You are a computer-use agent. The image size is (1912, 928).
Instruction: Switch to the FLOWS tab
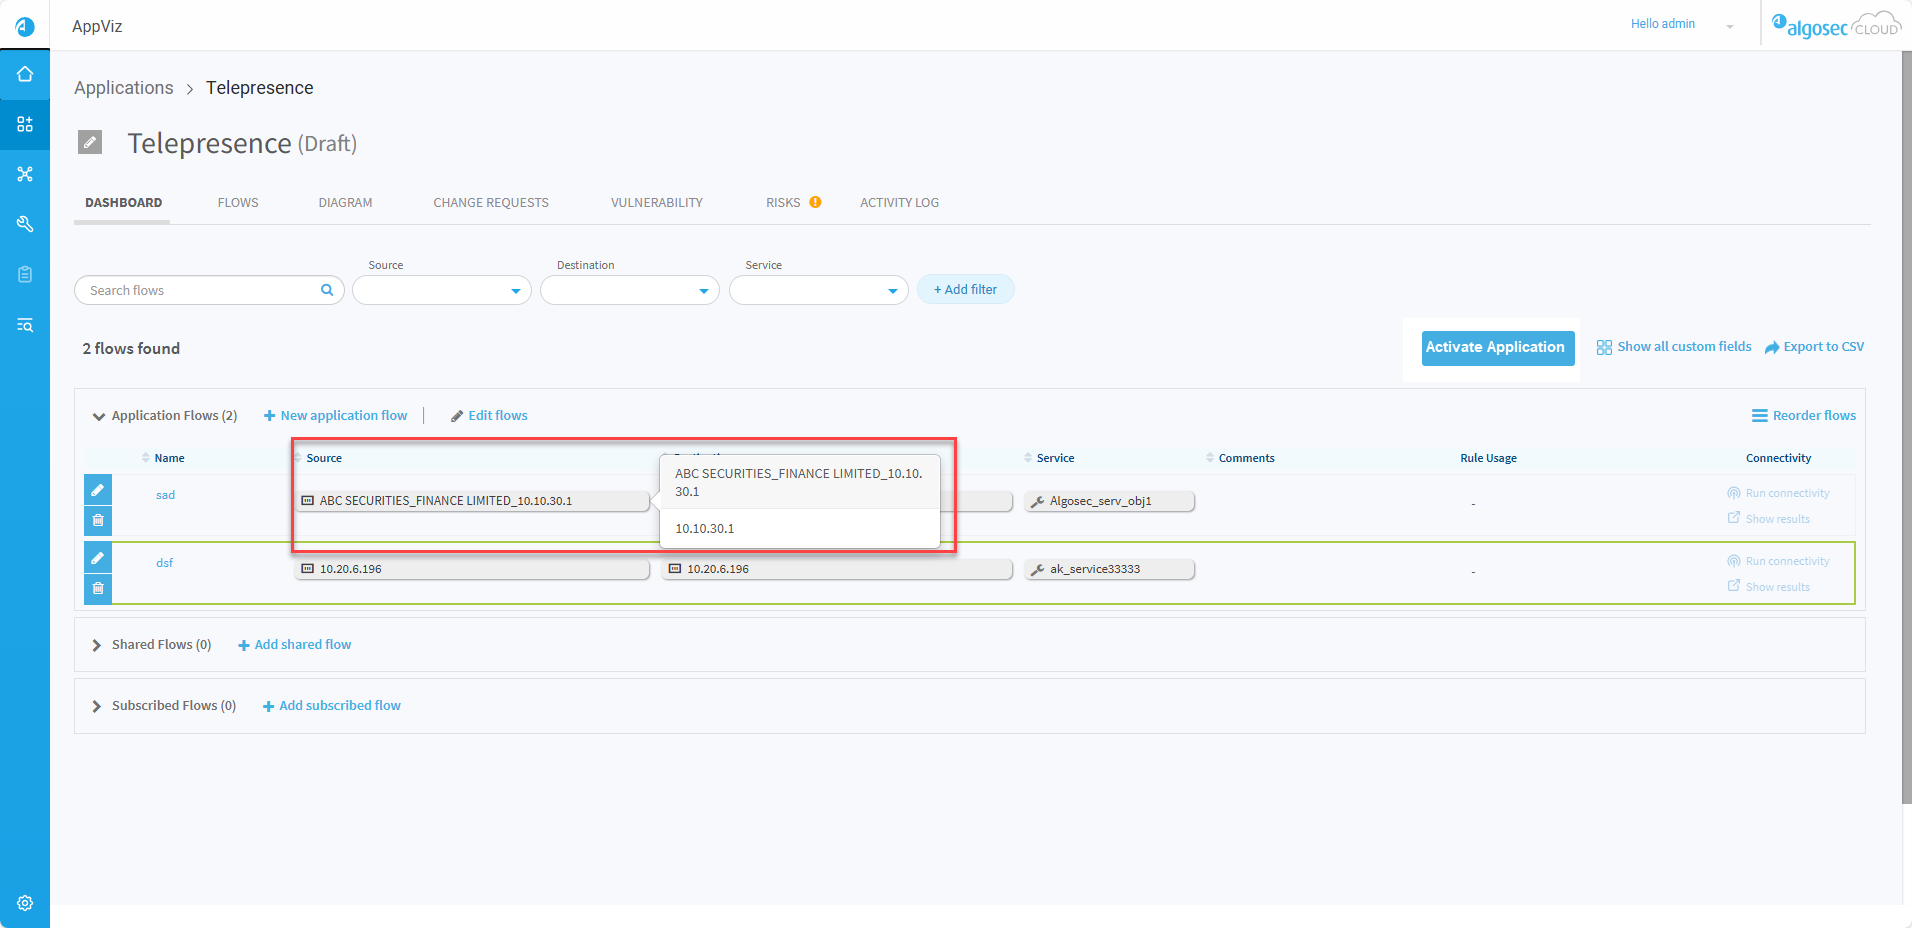[x=238, y=203]
